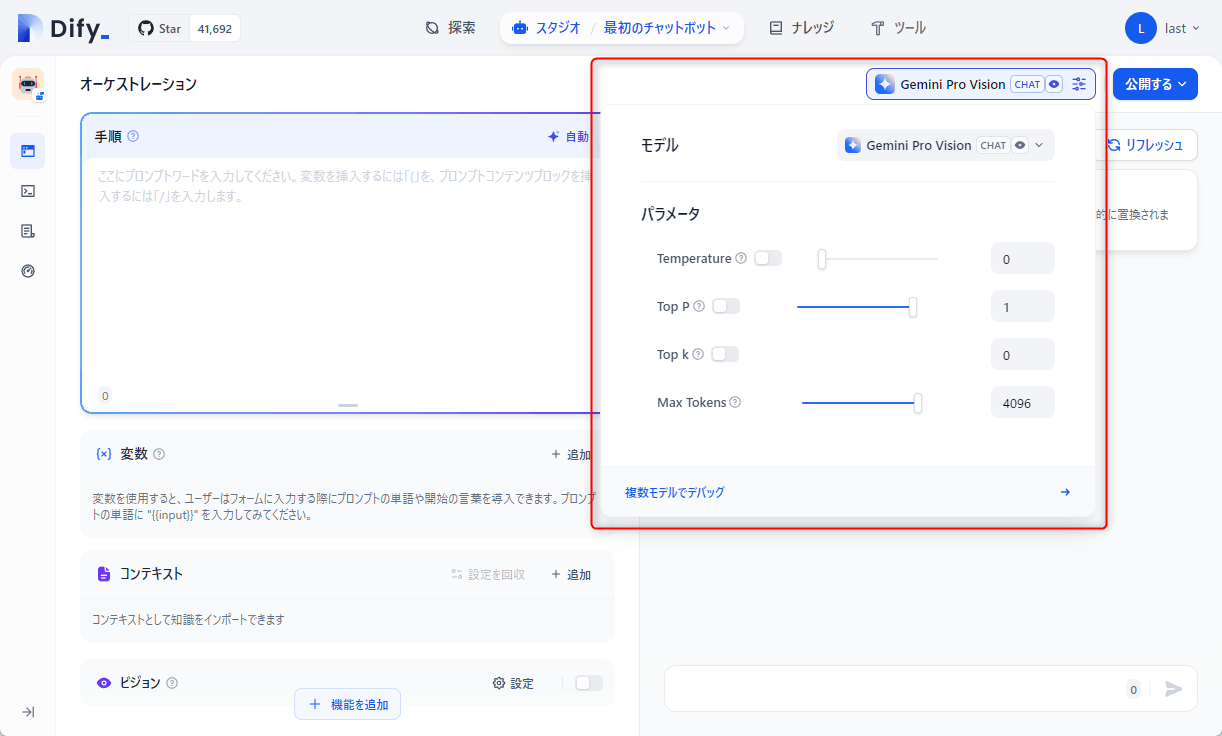Image resolution: width=1222 pixels, height=736 pixels.
Task: Open the 公開する publish dropdown
Action: click(x=1155, y=84)
